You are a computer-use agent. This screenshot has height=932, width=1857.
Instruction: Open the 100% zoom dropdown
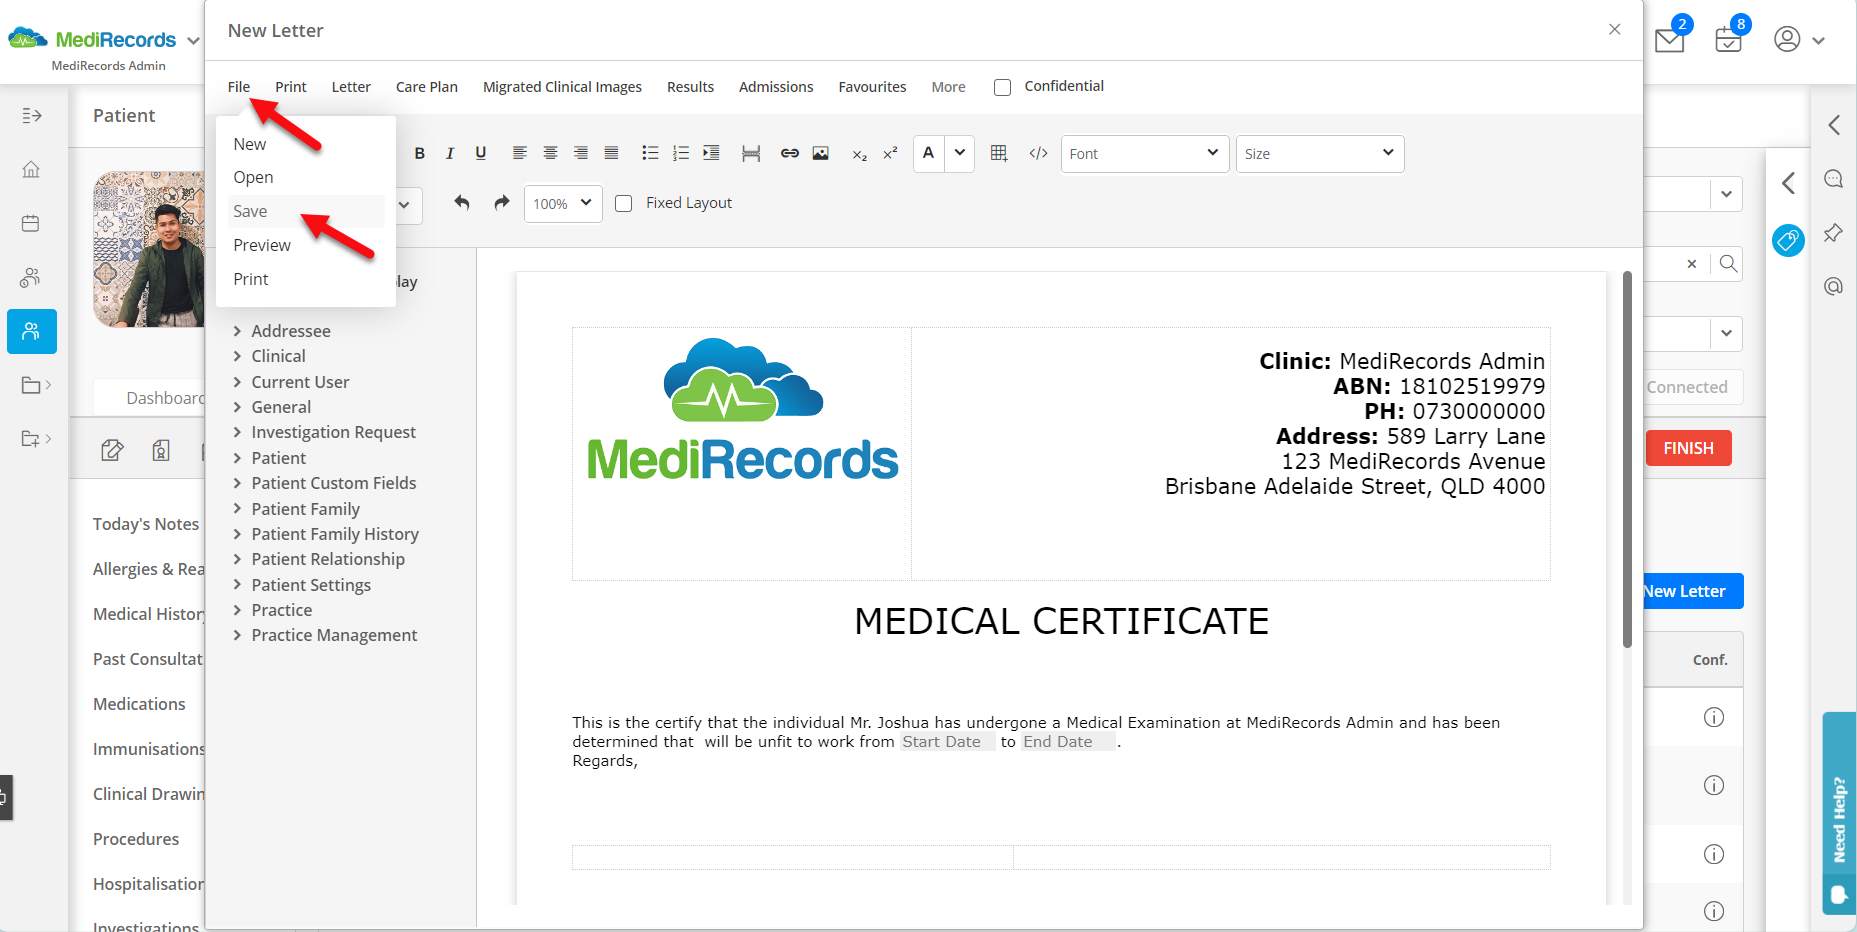click(x=563, y=204)
